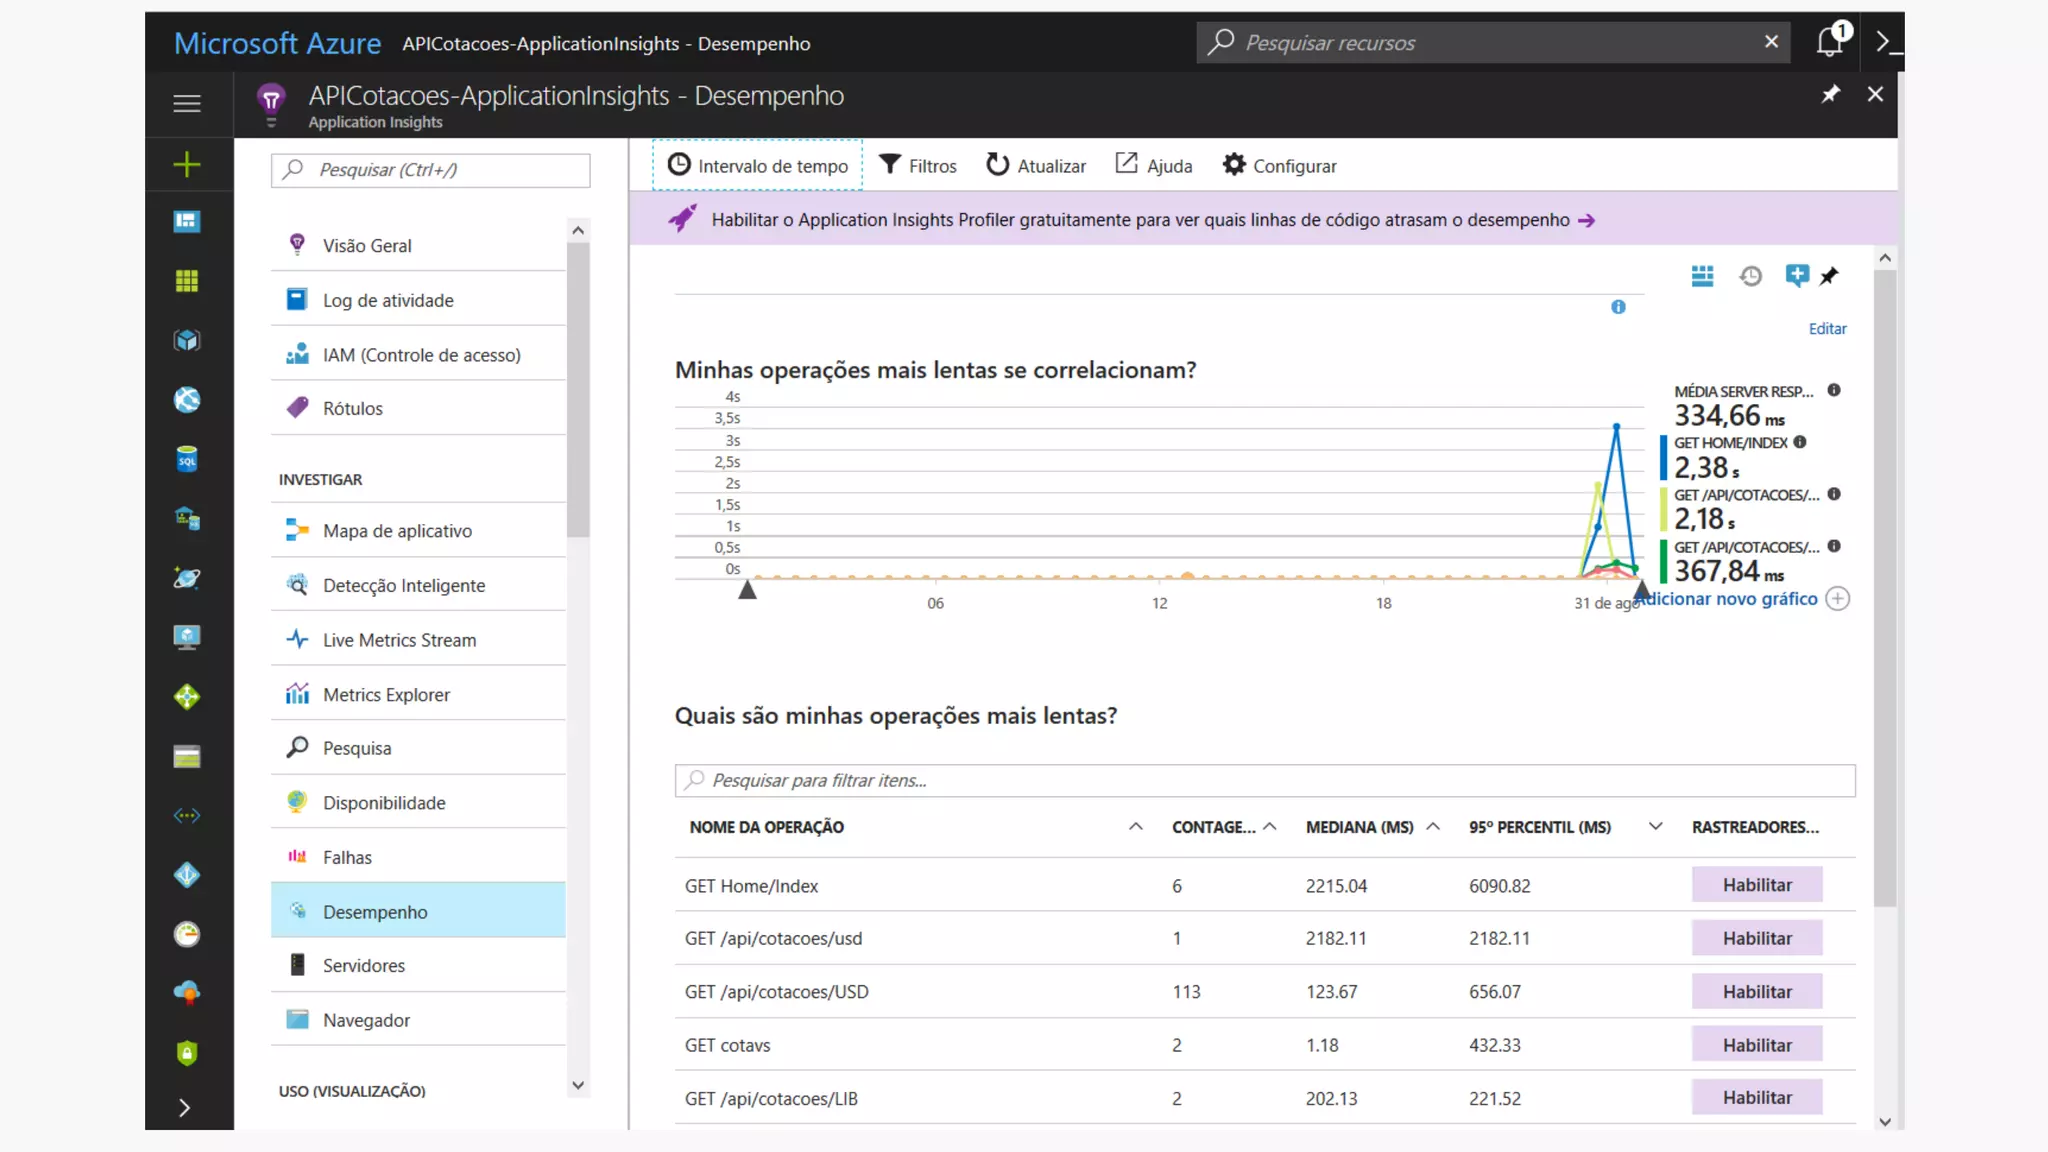Screen dimensions: 2048x1152
Task: Click info icon next to GET HOME/INDEX
Action: (1800, 442)
